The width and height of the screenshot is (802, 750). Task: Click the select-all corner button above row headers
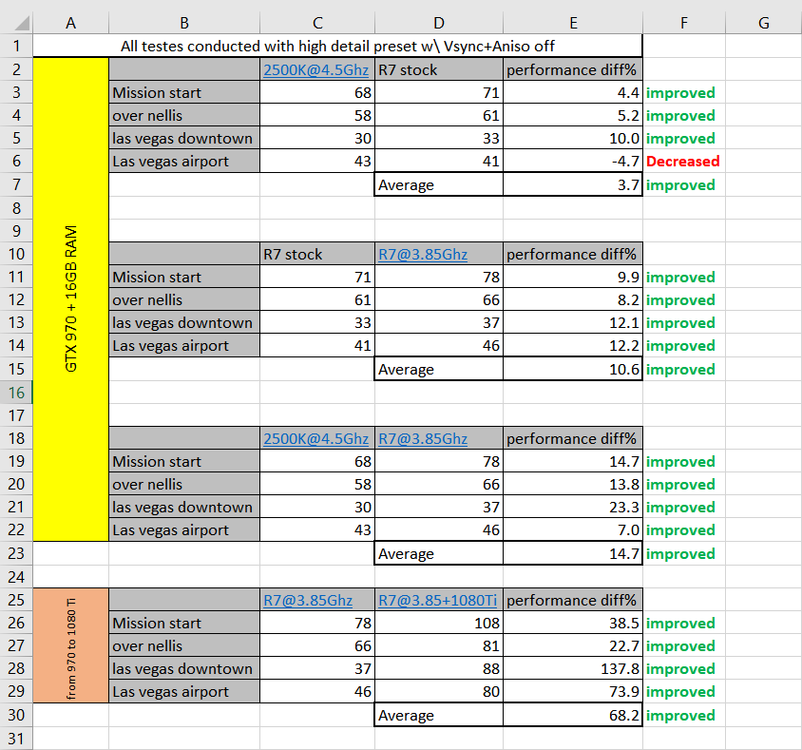18,21
